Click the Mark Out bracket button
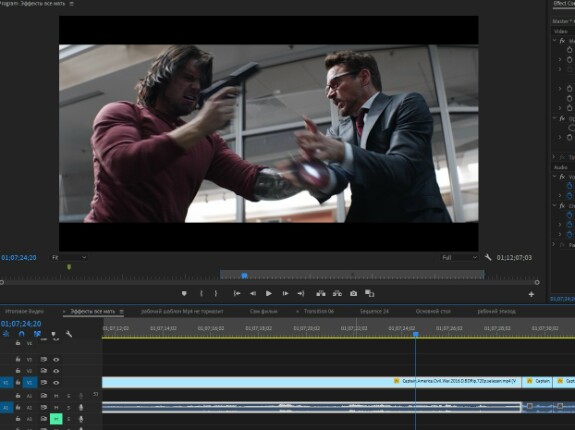The width and height of the screenshot is (575, 430). pyautogui.click(x=216, y=294)
